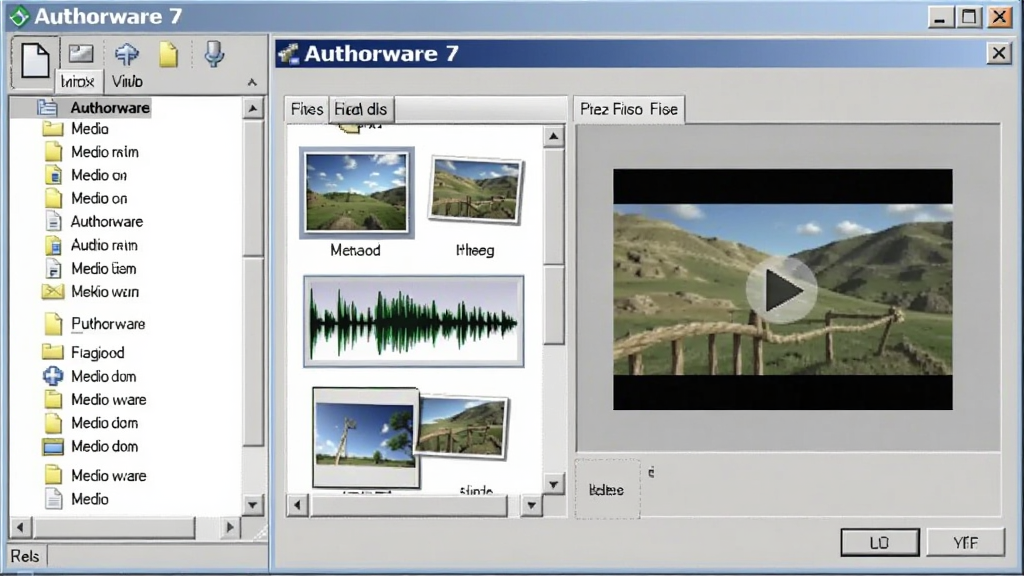Play the preview video

782,290
